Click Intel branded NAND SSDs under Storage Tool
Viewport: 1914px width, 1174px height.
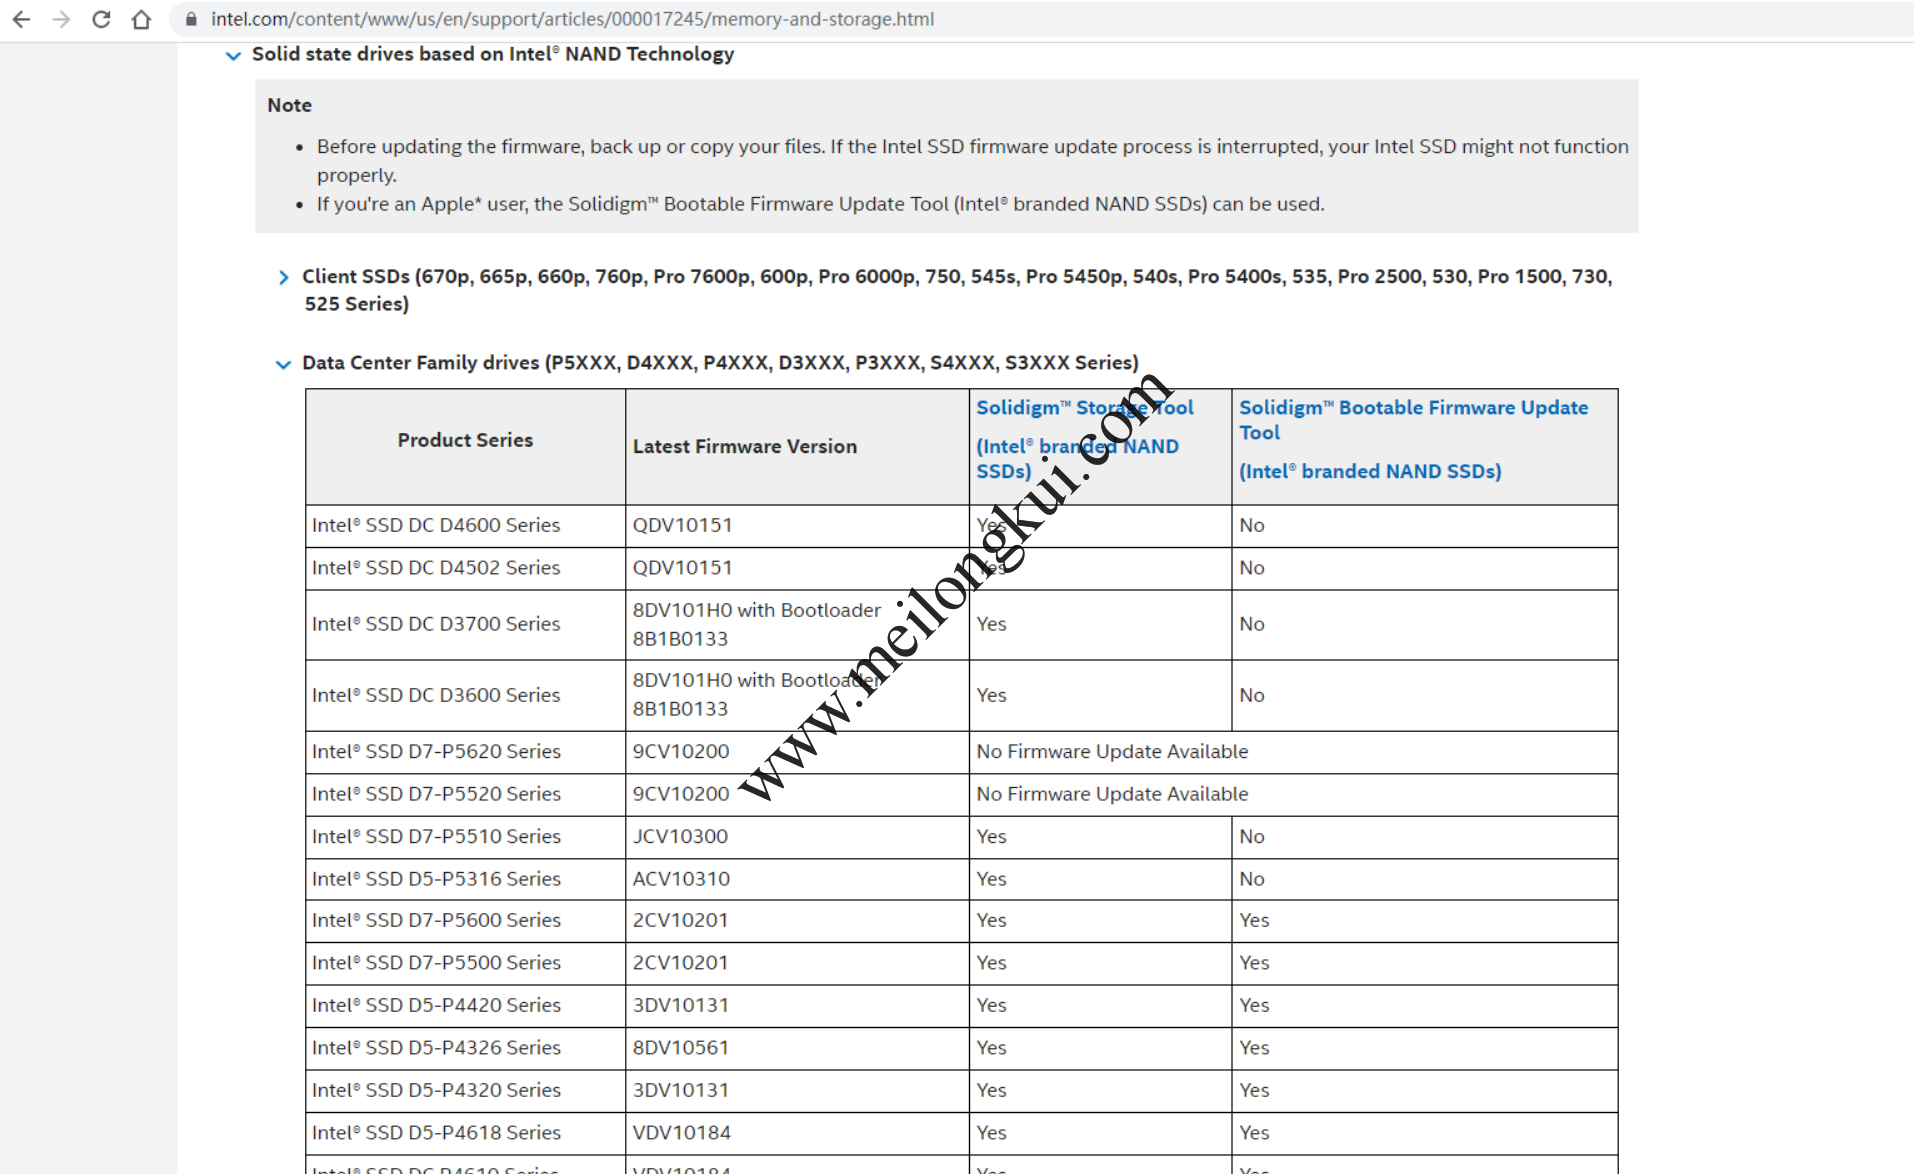click(x=1077, y=459)
